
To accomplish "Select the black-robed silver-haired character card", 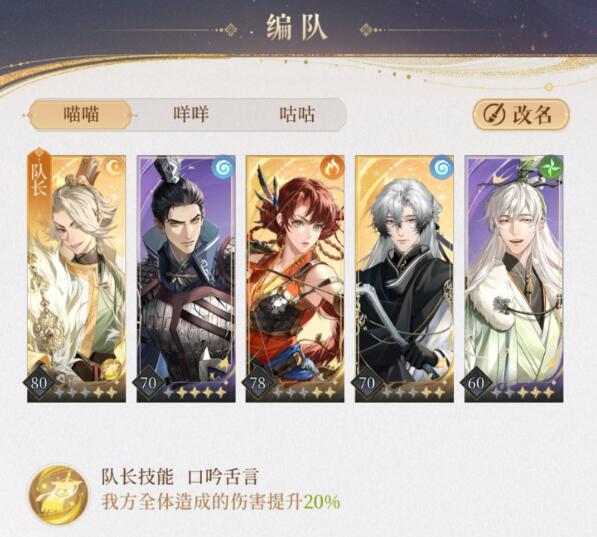I will click(404, 278).
